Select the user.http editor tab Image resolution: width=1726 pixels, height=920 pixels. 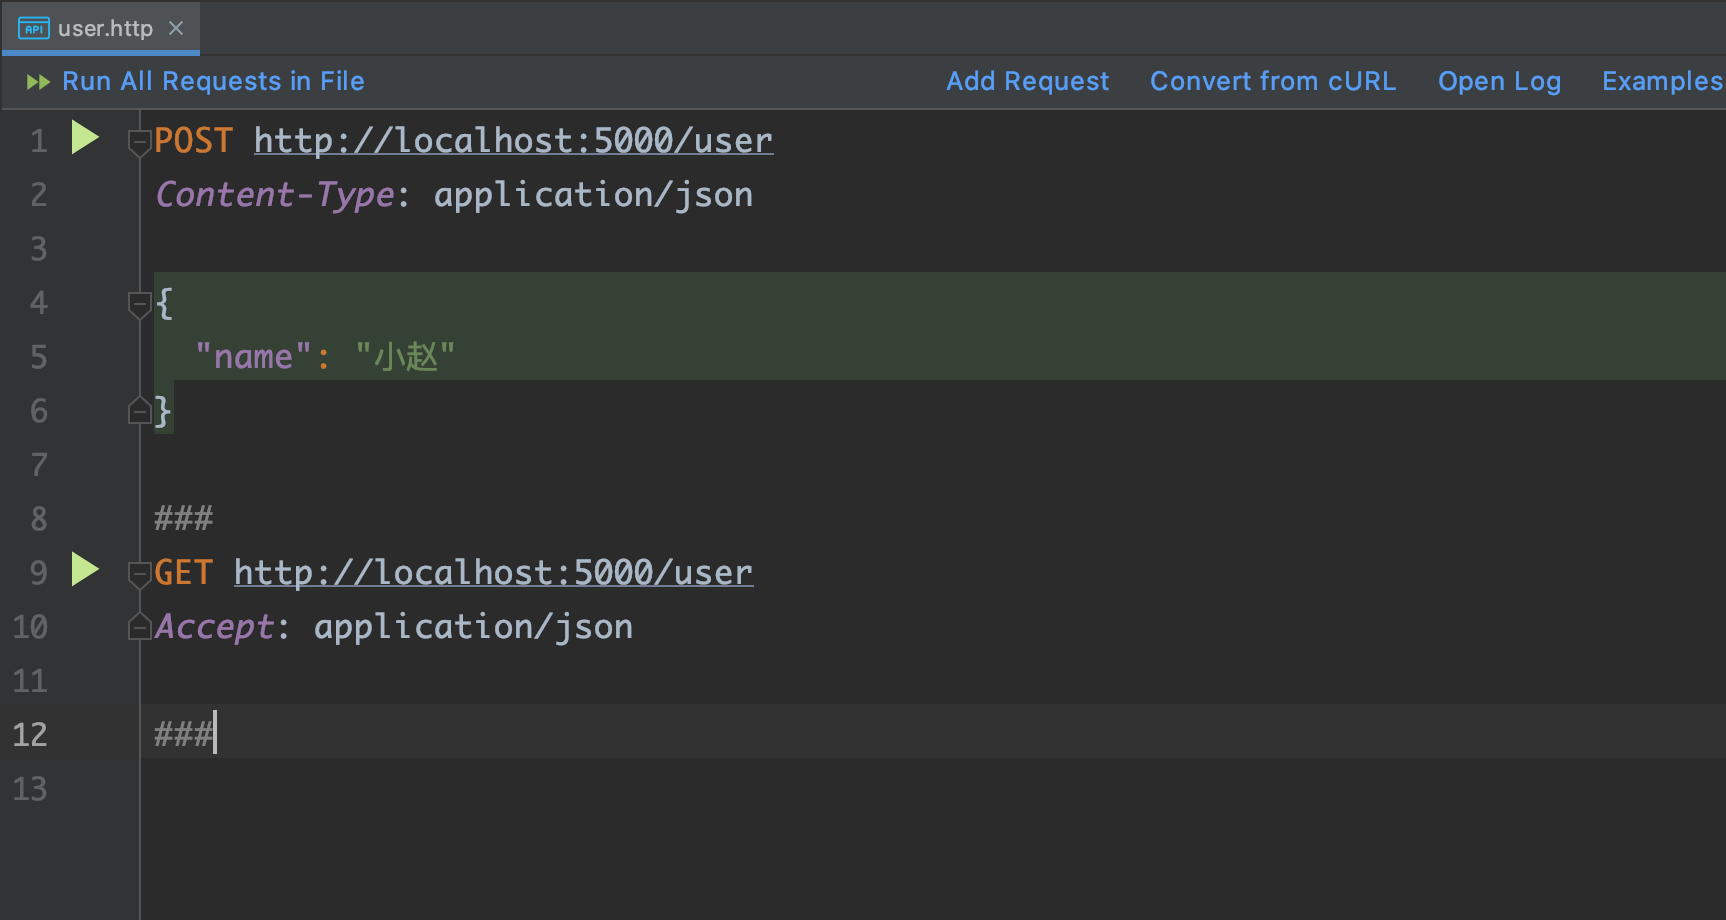point(105,28)
